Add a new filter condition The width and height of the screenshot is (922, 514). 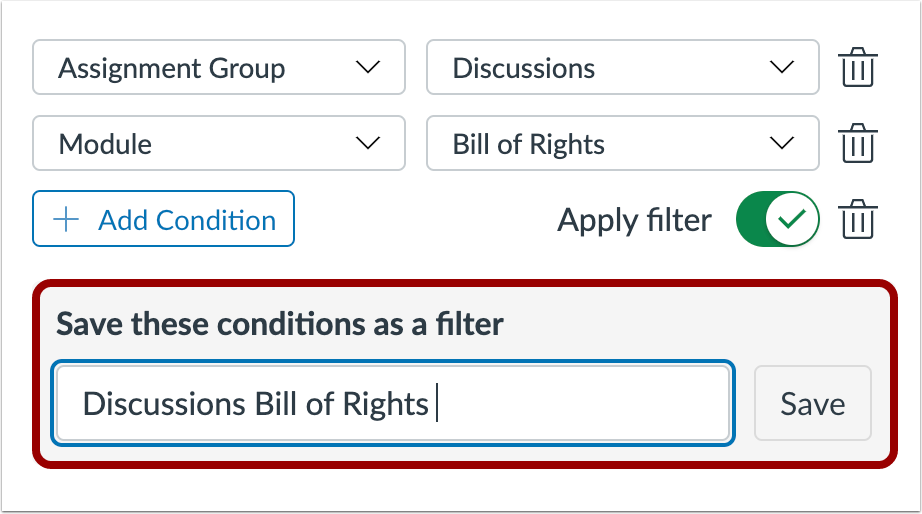(164, 219)
